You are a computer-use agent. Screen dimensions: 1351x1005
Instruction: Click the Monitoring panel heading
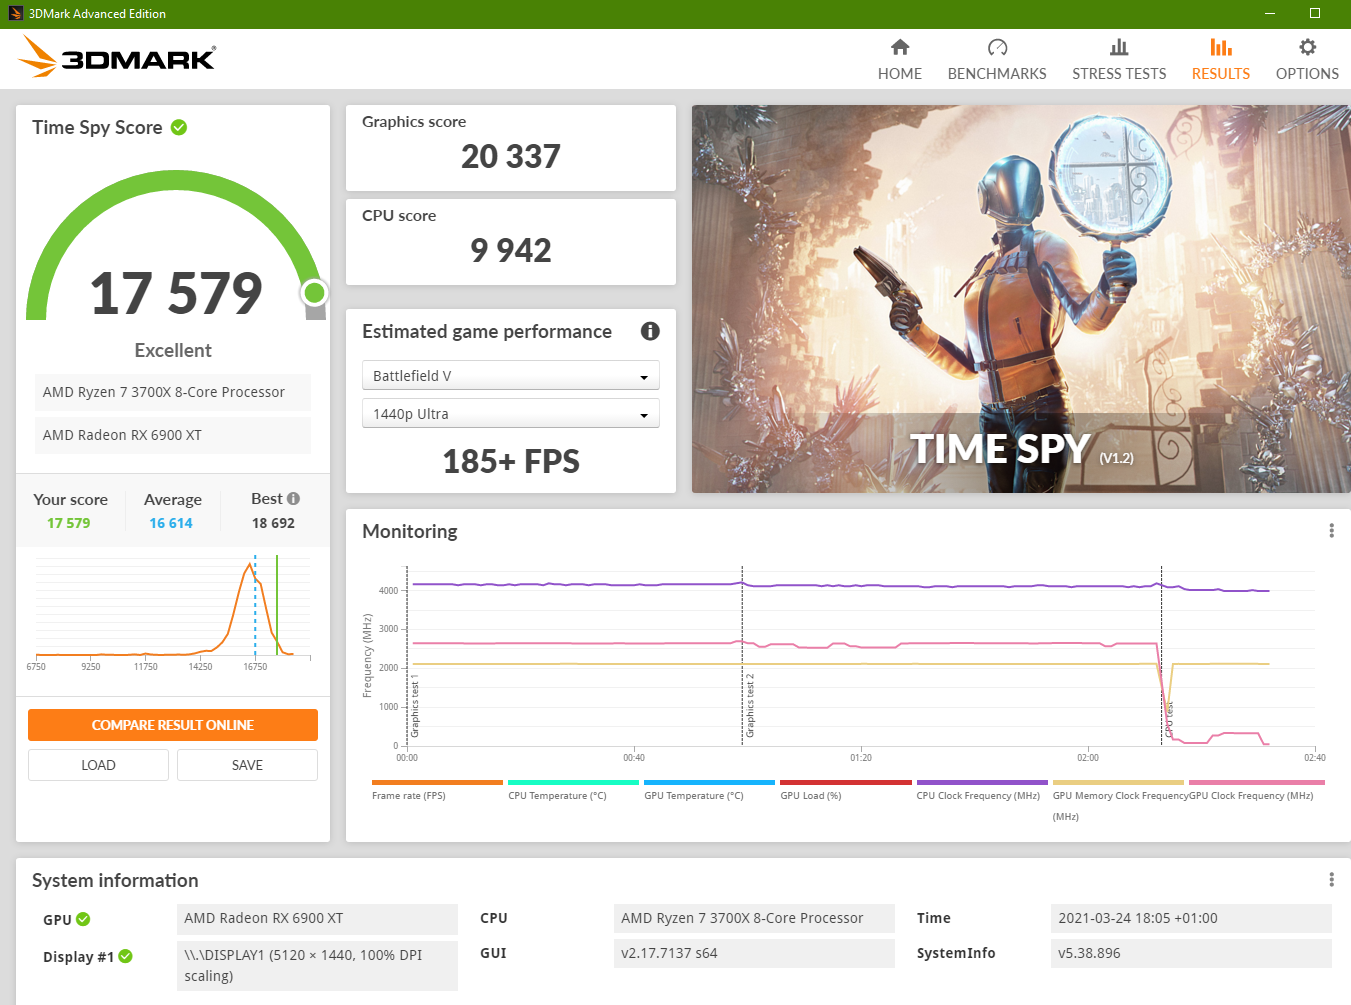tap(410, 531)
